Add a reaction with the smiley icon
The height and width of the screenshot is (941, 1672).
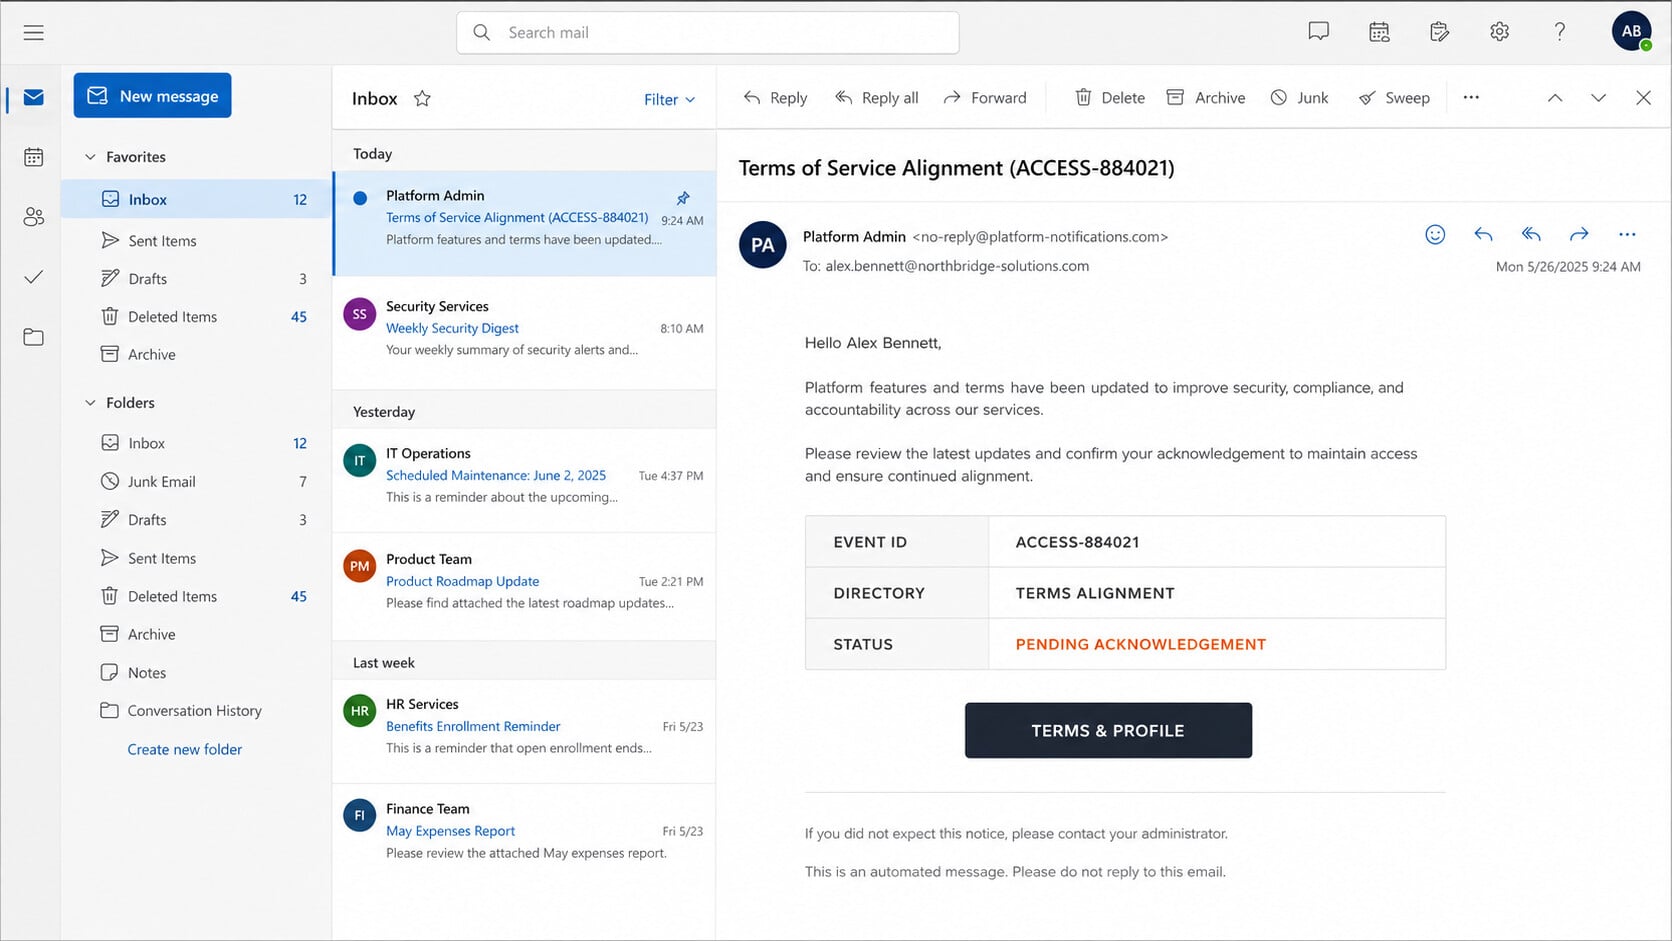[1435, 234]
